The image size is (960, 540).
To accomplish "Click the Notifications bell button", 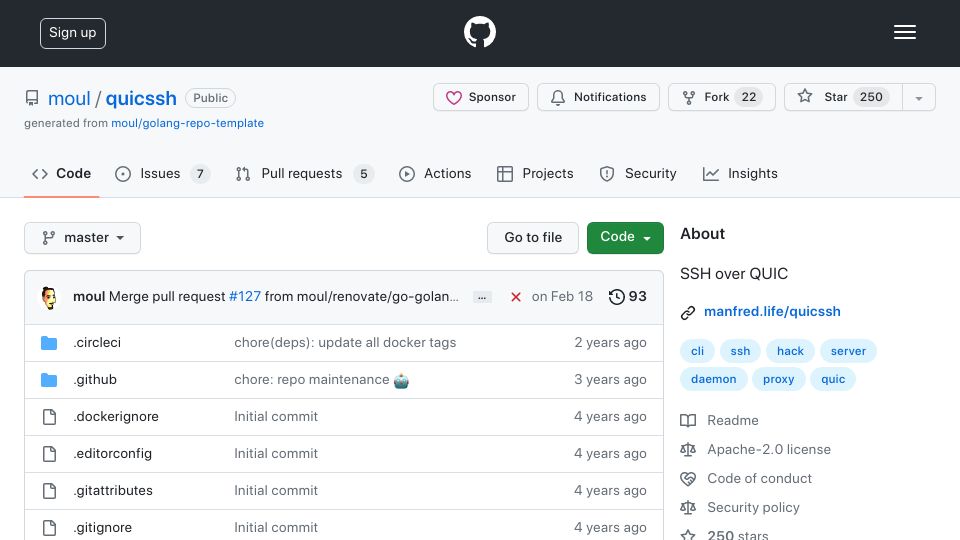I will click(598, 97).
